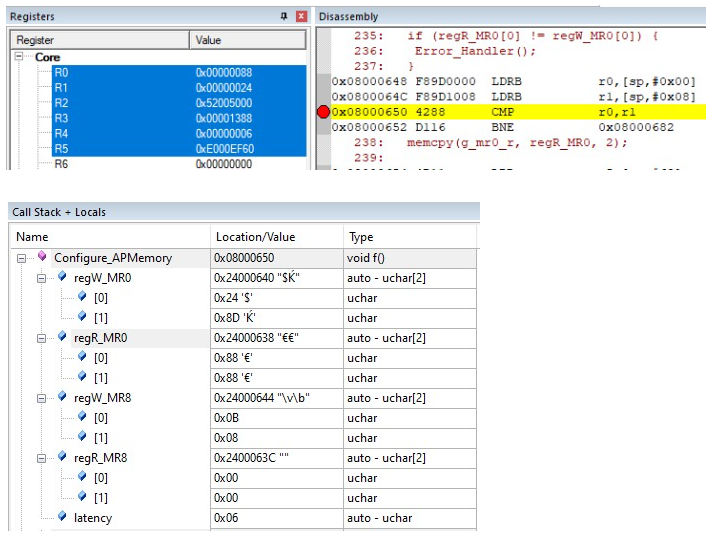The width and height of the screenshot is (714, 534).
Task: Click the regW_MR0 variable icon
Action: (62, 277)
